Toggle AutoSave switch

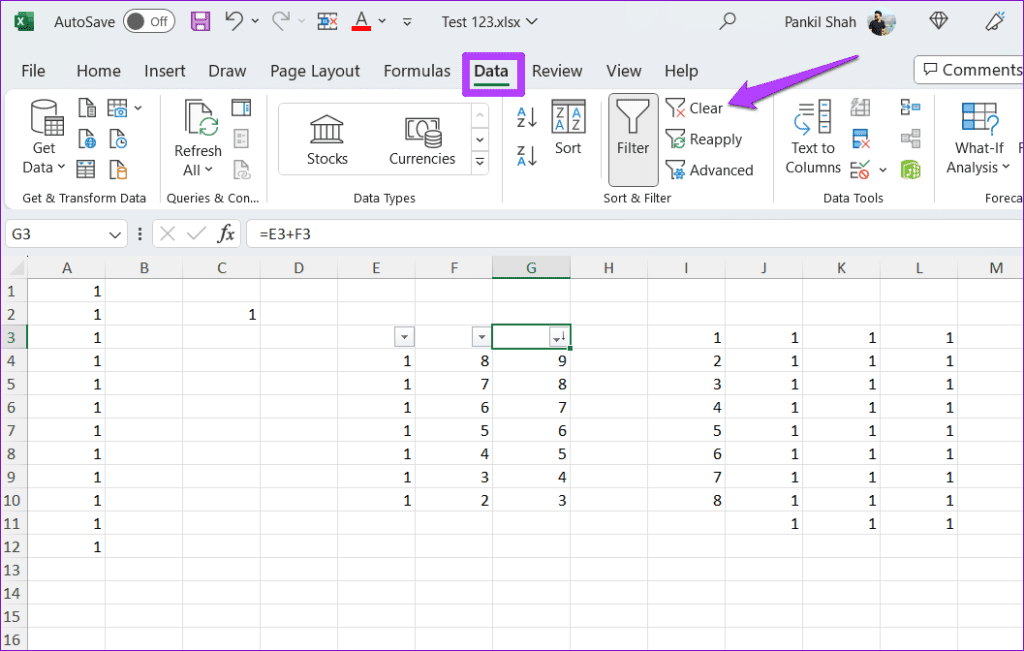click(149, 22)
